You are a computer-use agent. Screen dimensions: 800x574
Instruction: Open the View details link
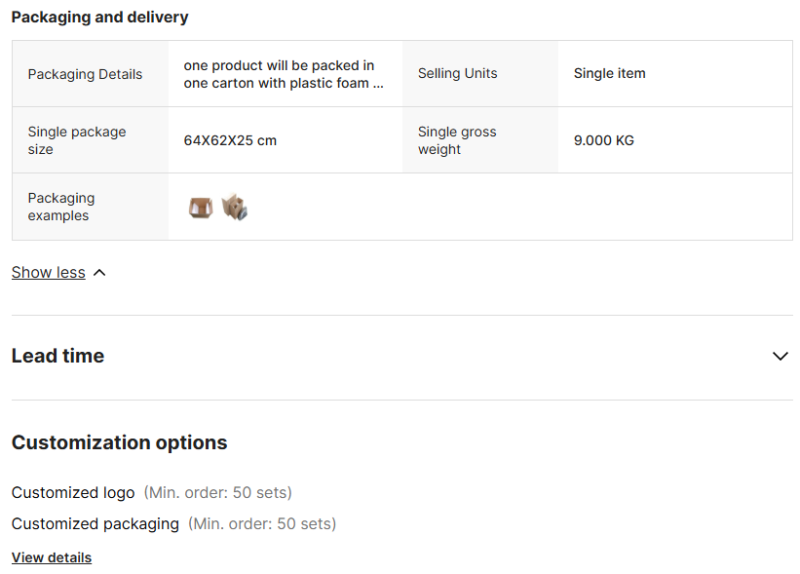tap(51, 558)
